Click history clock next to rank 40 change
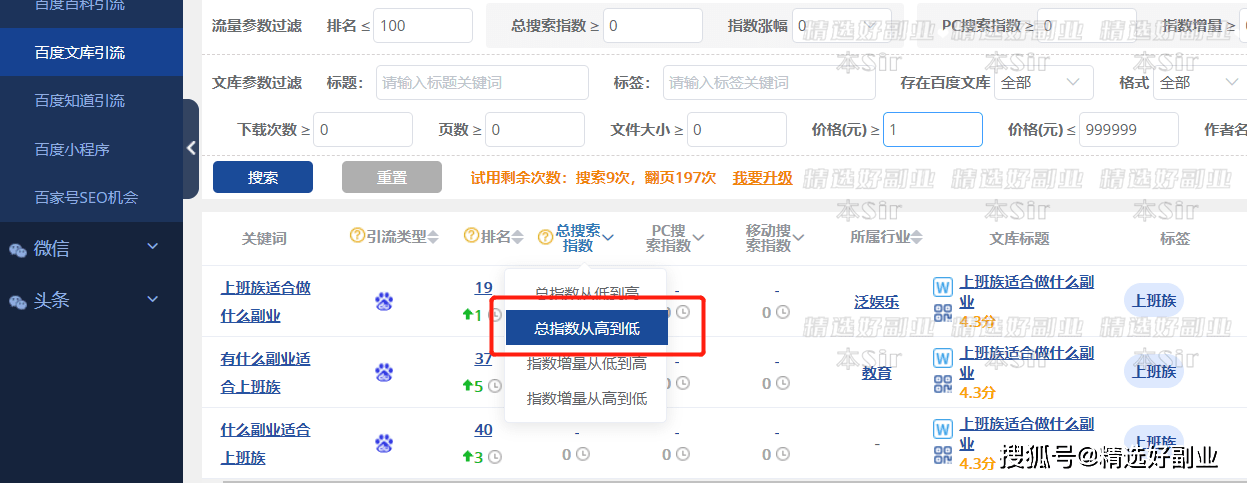The height and width of the screenshot is (483, 1247). click(x=494, y=457)
